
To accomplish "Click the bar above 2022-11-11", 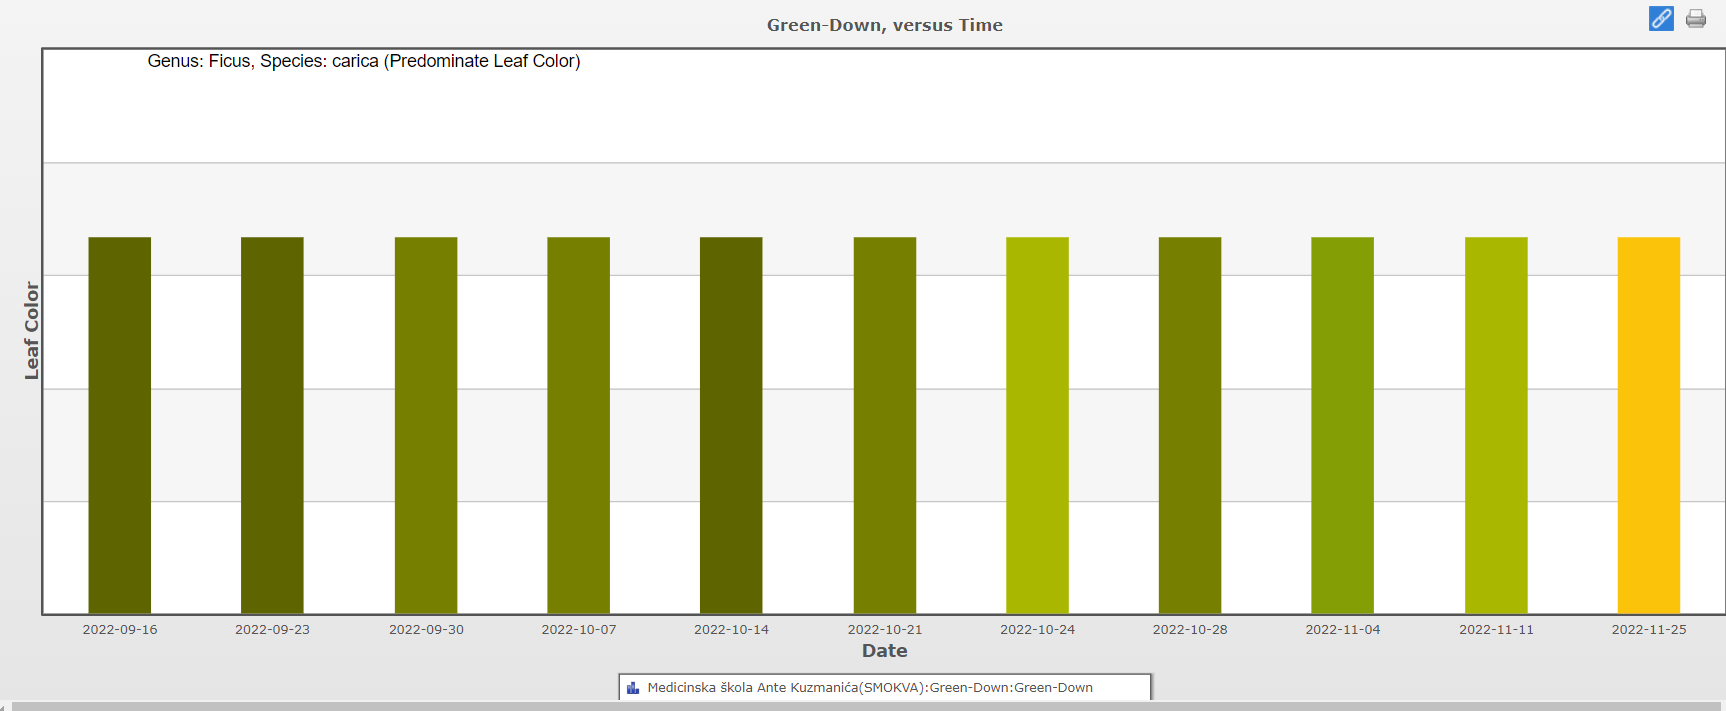I will pos(1496,425).
